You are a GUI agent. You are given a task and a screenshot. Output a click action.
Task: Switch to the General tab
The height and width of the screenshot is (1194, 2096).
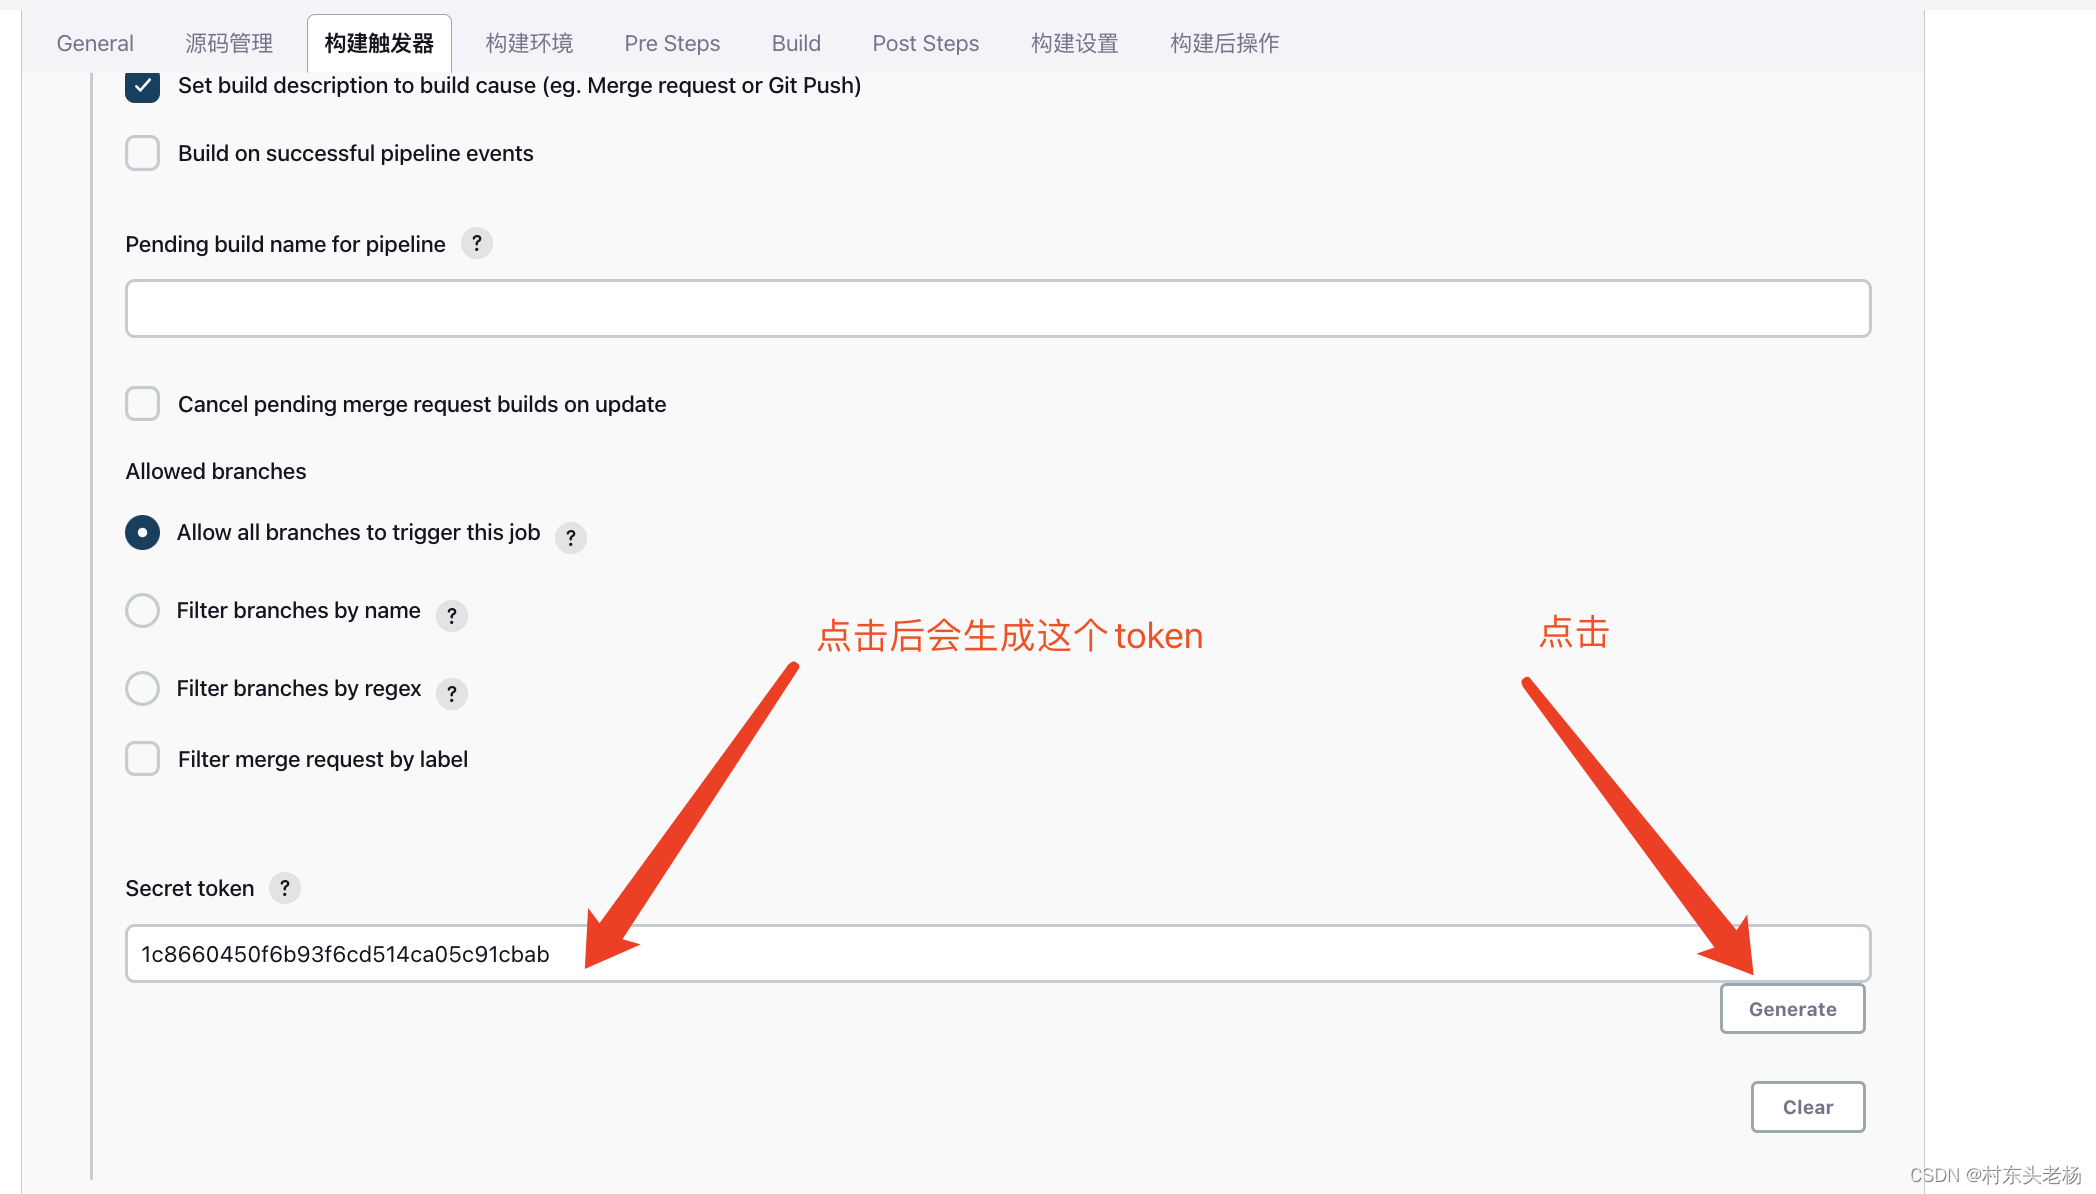point(94,43)
